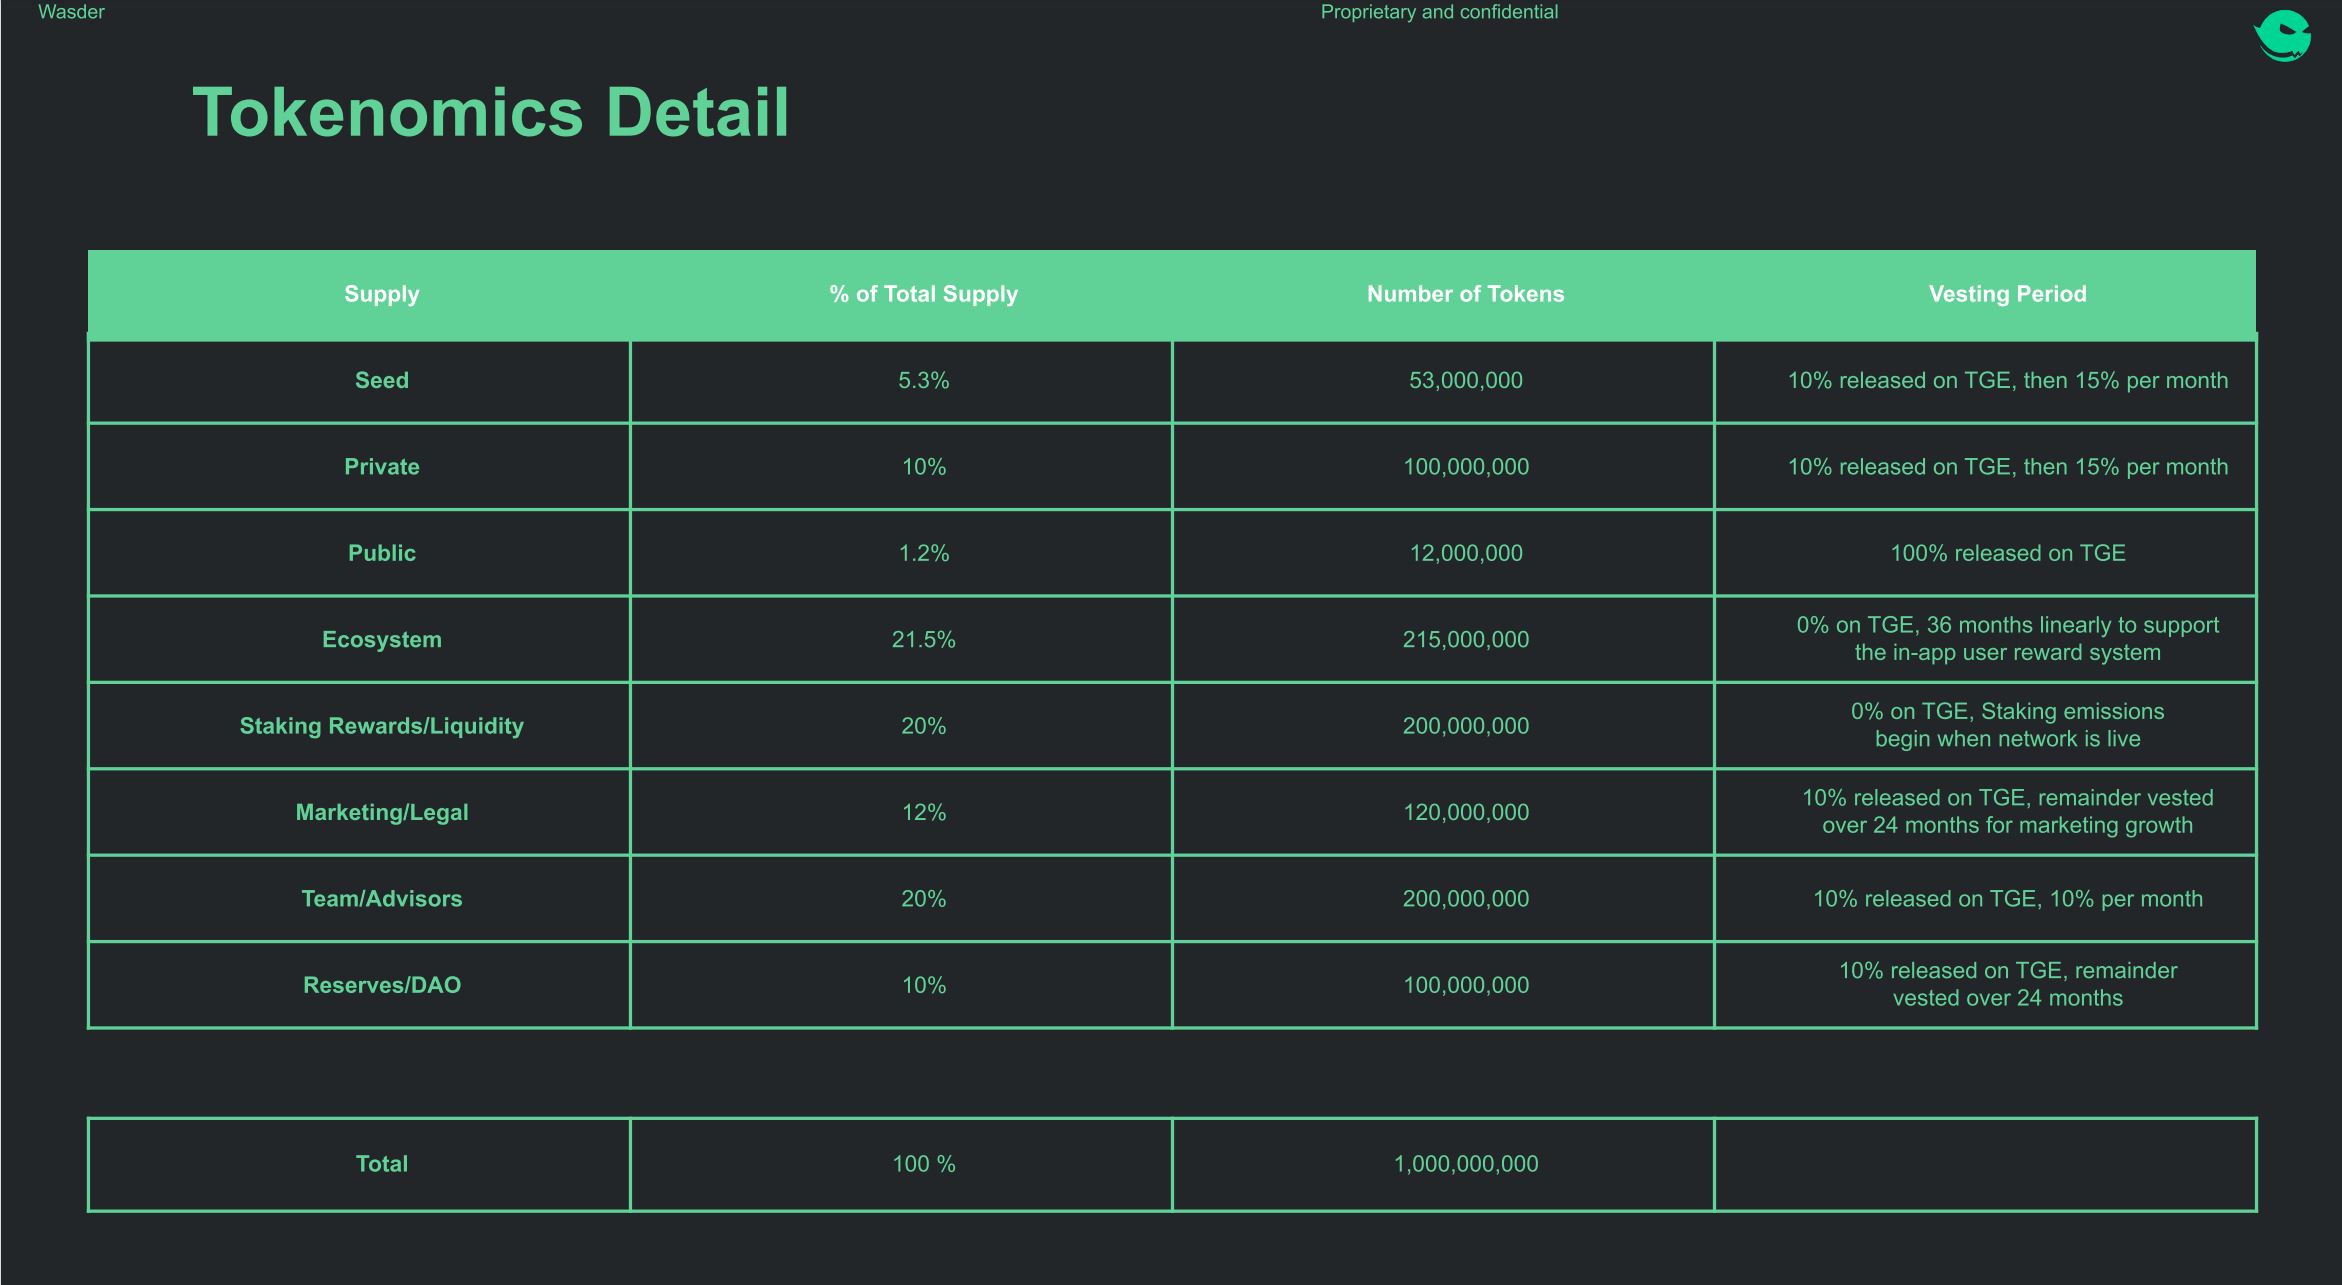The height and width of the screenshot is (1285, 2342).
Task: Click the 53,000,000 cell
Action: point(1466,380)
